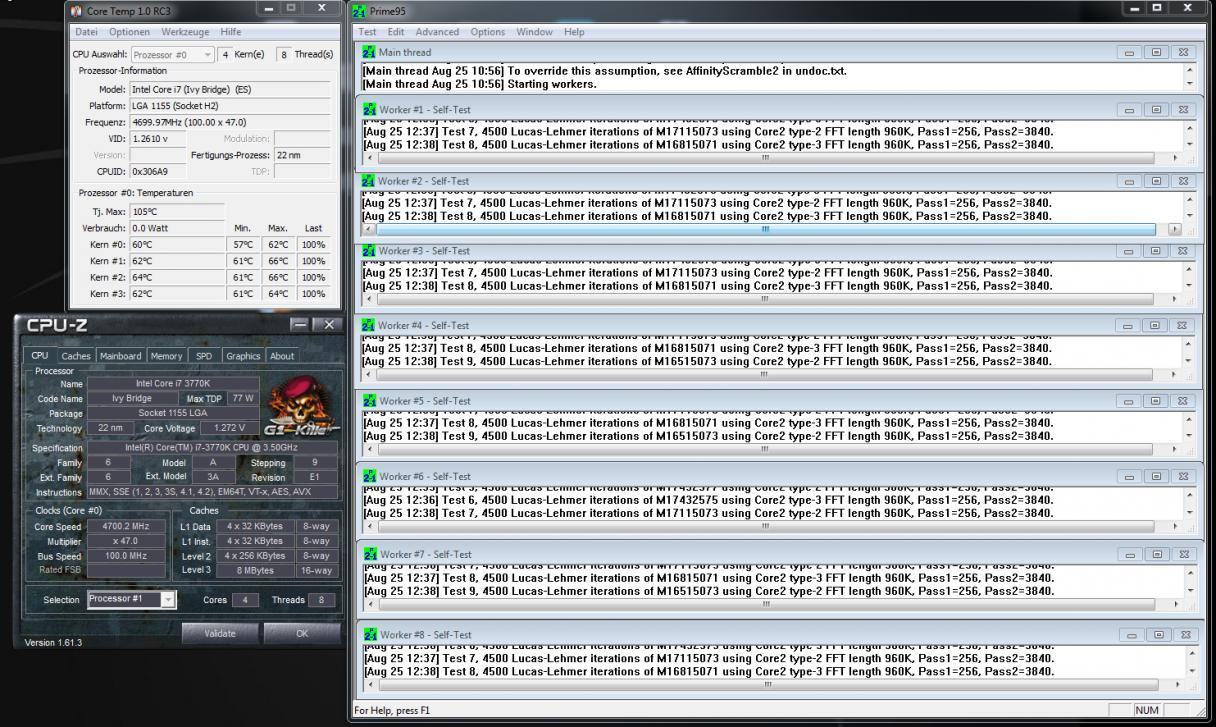Image resolution: width=1216 pixels, height=727 pixels.
Task: Click the Kern #2 temperature 64°C
Action: (177, 277)
